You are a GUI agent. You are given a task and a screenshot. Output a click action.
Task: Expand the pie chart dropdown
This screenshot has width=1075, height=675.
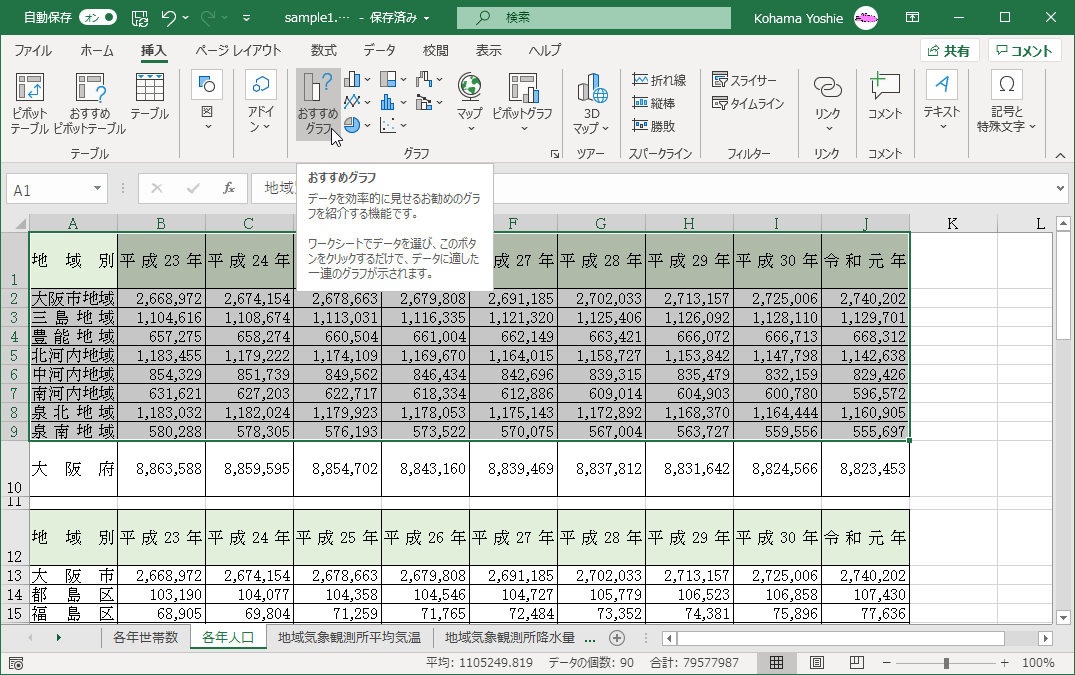click(x=368, y=126)
